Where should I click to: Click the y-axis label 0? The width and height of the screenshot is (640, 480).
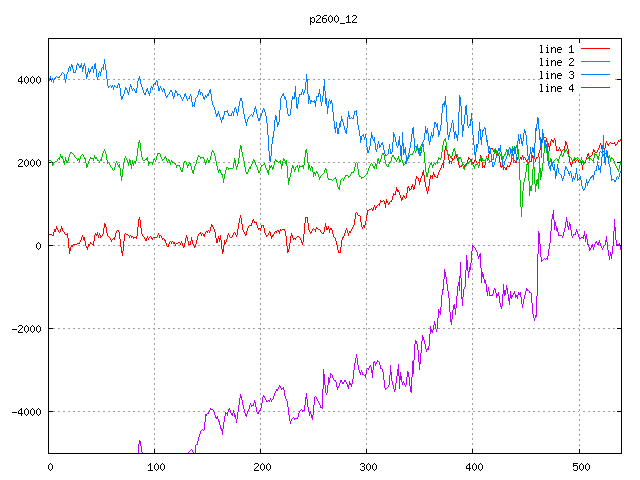coord(38,246)
